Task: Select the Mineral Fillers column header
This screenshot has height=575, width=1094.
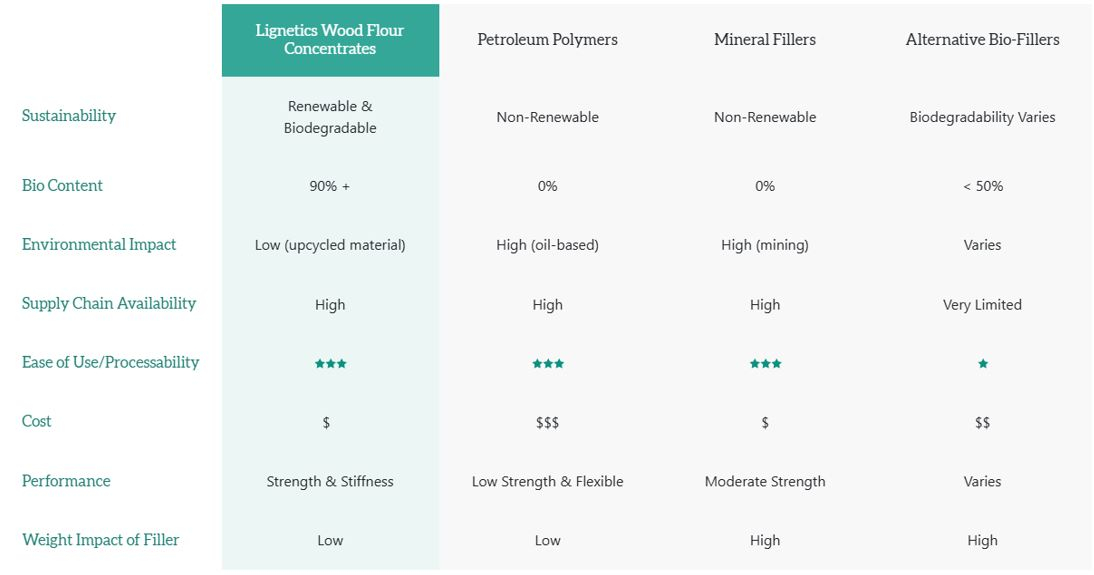Action: (765, 40)
